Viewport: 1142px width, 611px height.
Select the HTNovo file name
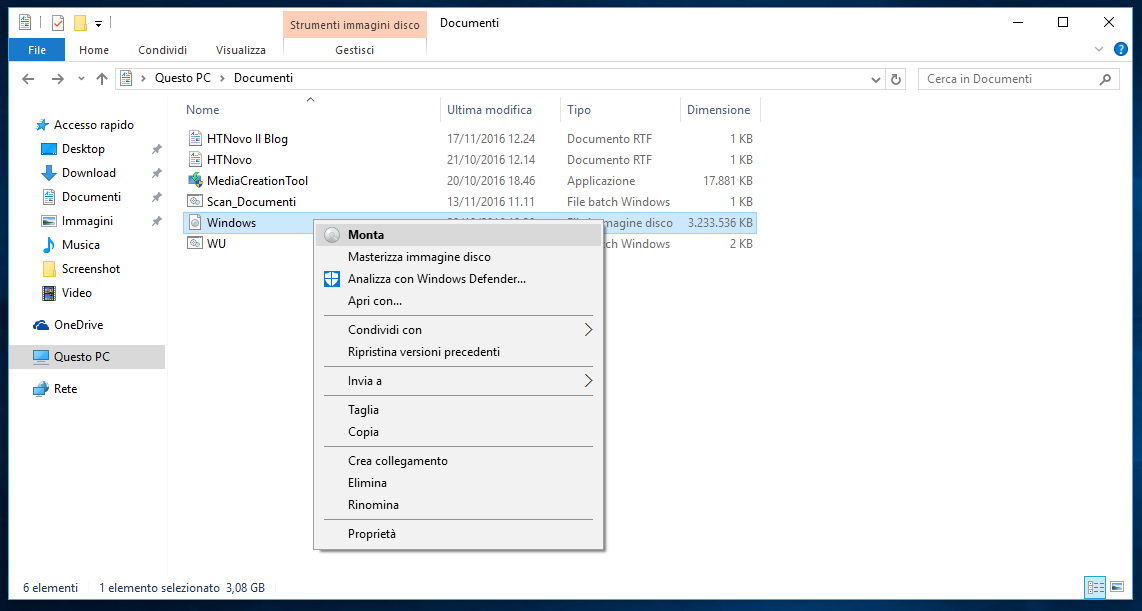point(229,159)
